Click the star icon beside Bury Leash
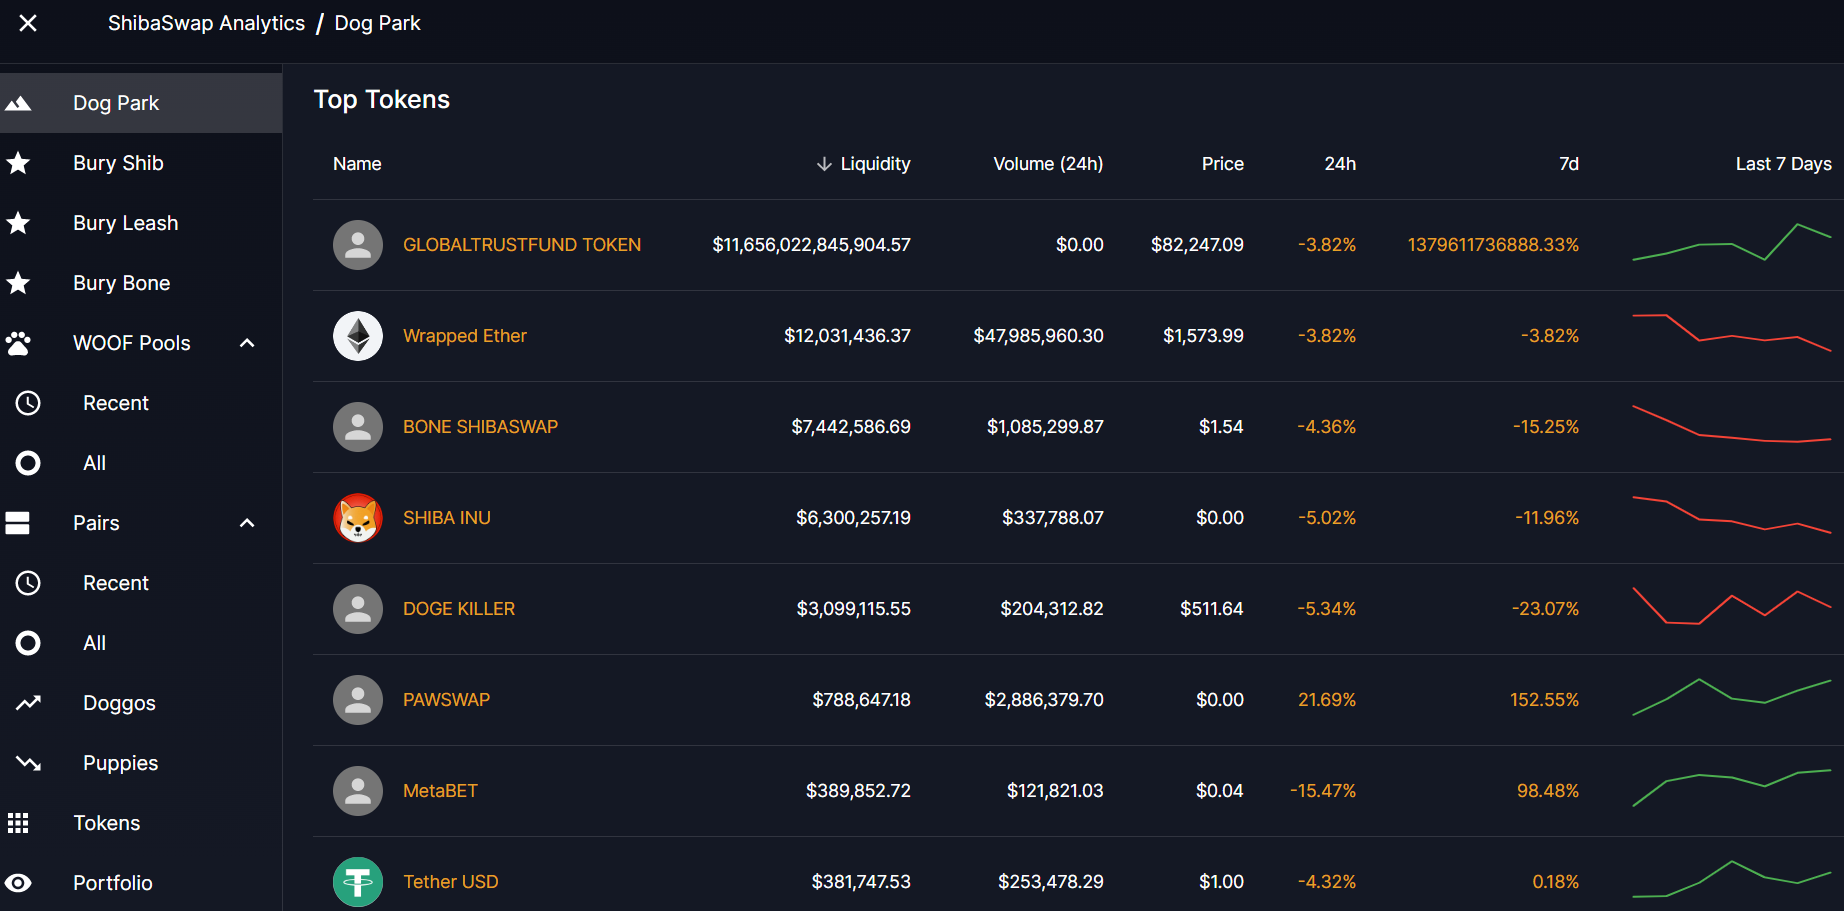Image resolution: width=1844 pixels, height=911 pixels. tap(18, 223)
